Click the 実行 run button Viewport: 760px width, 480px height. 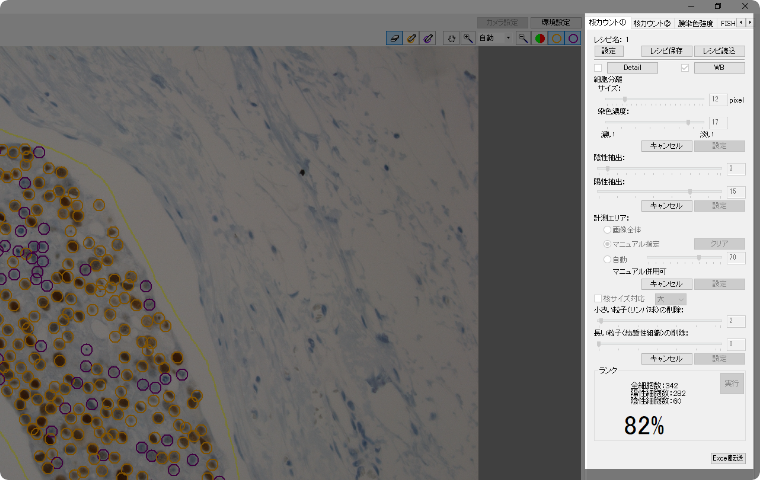732,384
